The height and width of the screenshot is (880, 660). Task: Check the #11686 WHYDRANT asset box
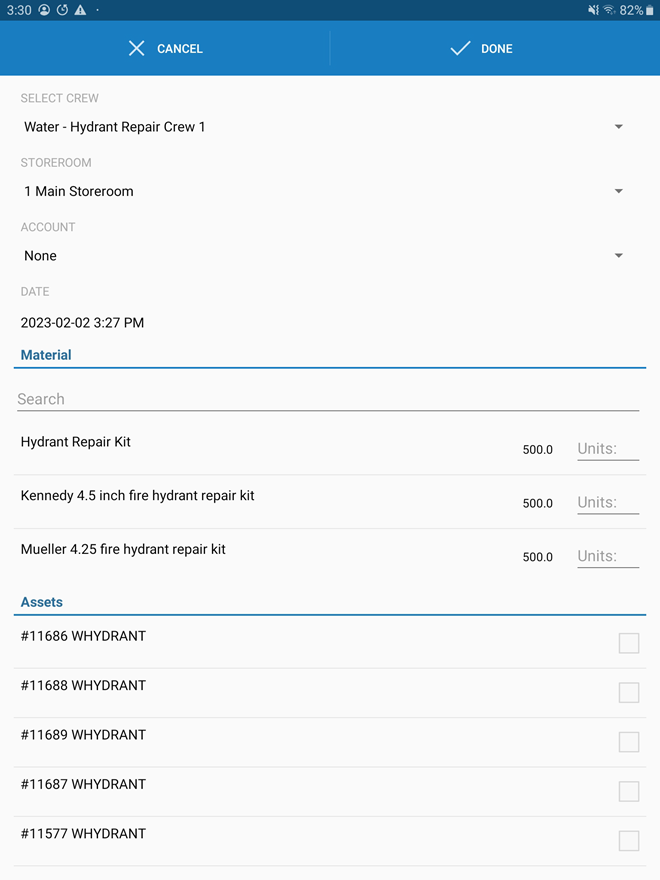click(x=628, y=643)
